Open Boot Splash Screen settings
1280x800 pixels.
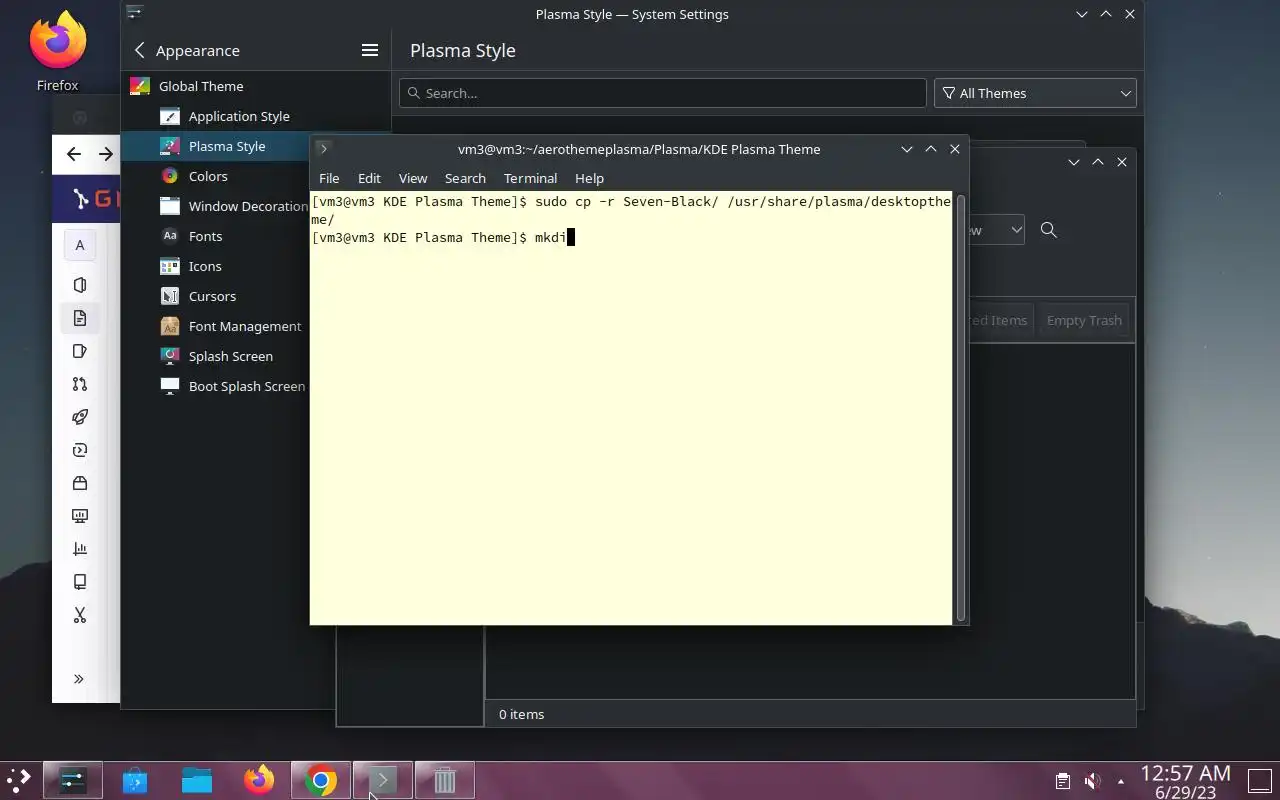click(x=247, y=386)
